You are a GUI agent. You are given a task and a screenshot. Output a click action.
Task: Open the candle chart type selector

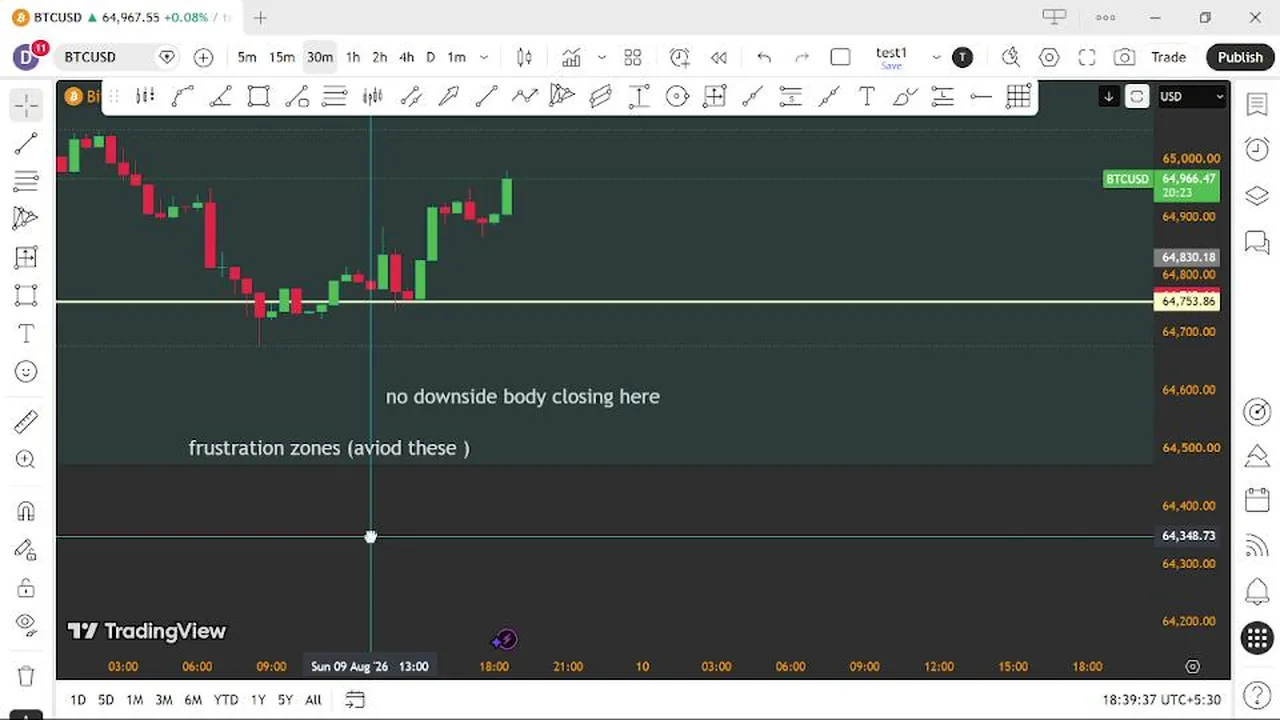point(524,57)
